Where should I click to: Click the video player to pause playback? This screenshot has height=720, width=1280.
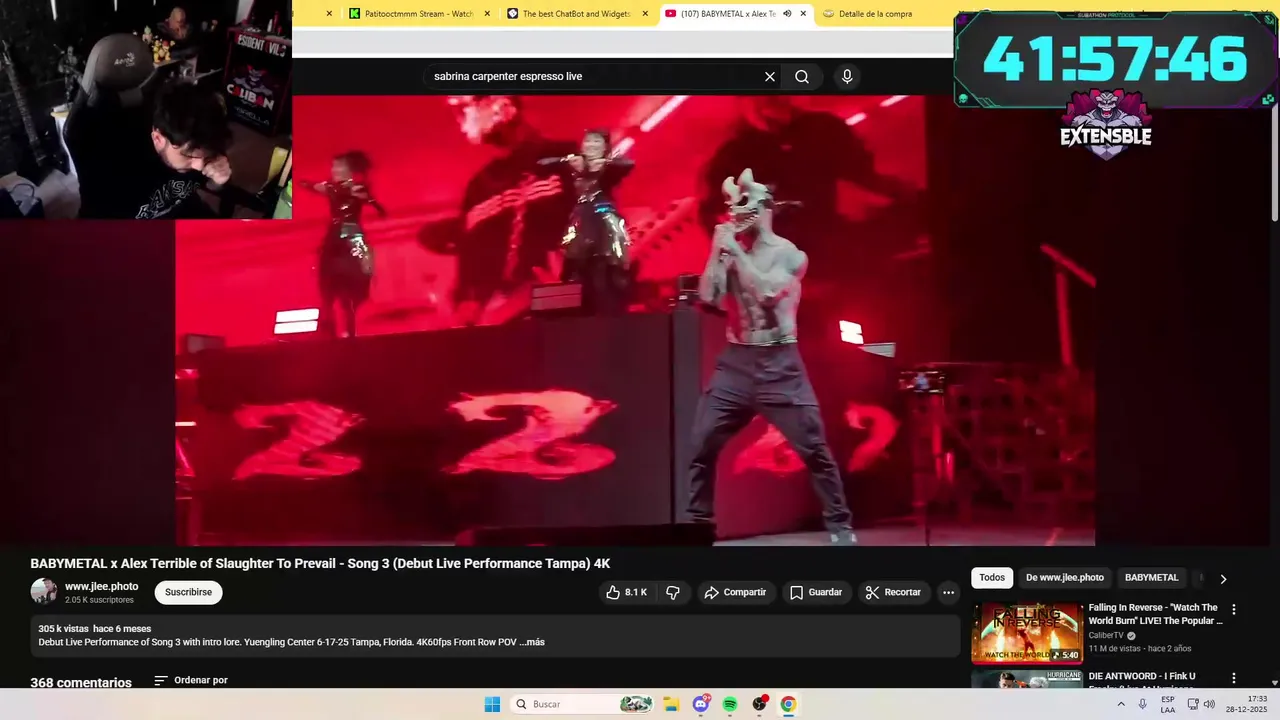[635, 320]
